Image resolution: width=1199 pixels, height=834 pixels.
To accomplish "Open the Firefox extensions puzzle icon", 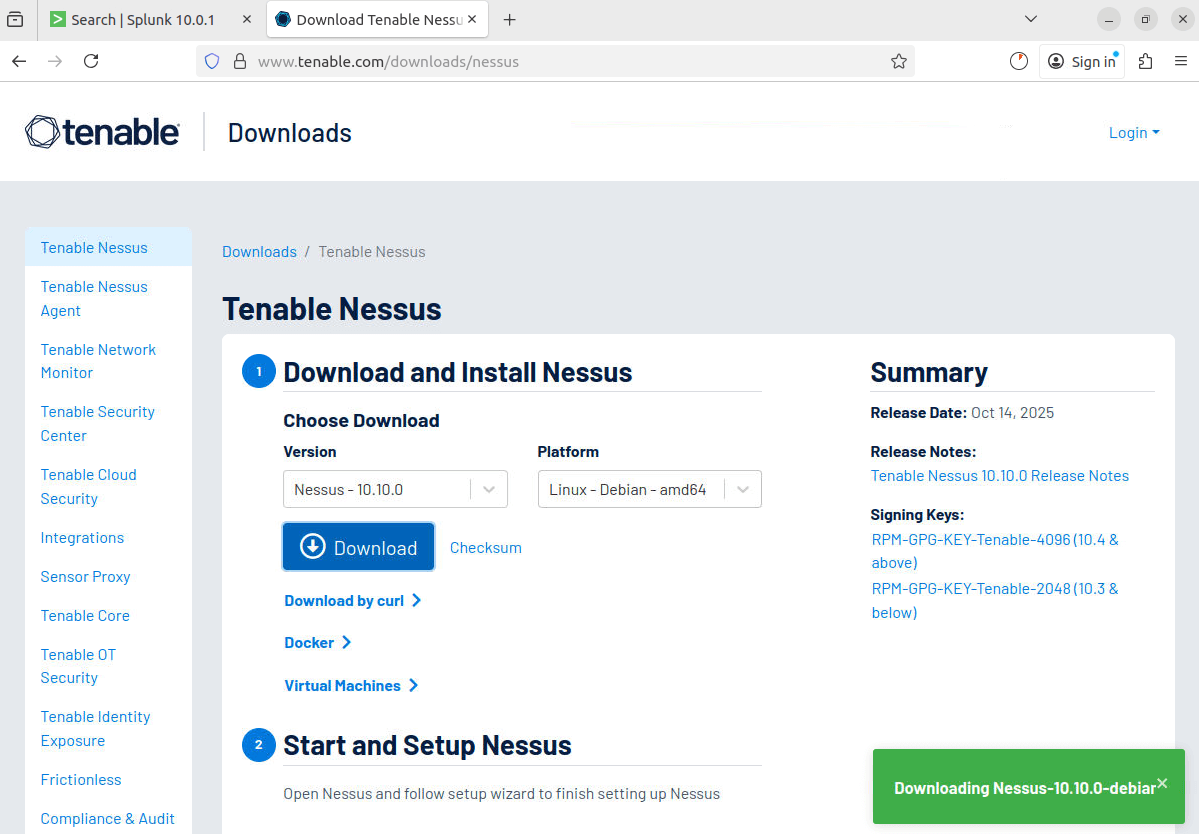I will pos(1145,61).
